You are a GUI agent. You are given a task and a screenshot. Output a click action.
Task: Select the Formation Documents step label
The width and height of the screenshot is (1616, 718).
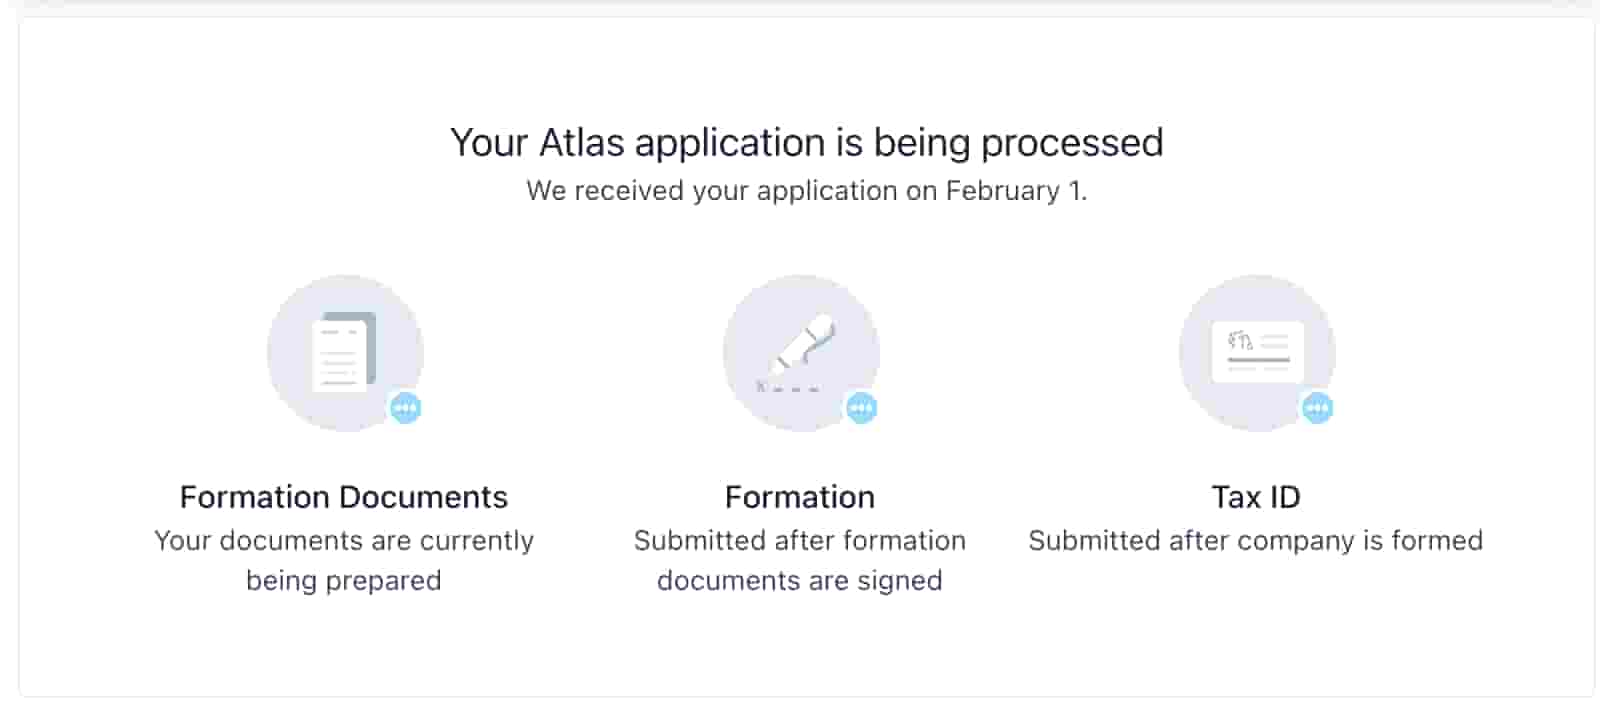point(344,497)
